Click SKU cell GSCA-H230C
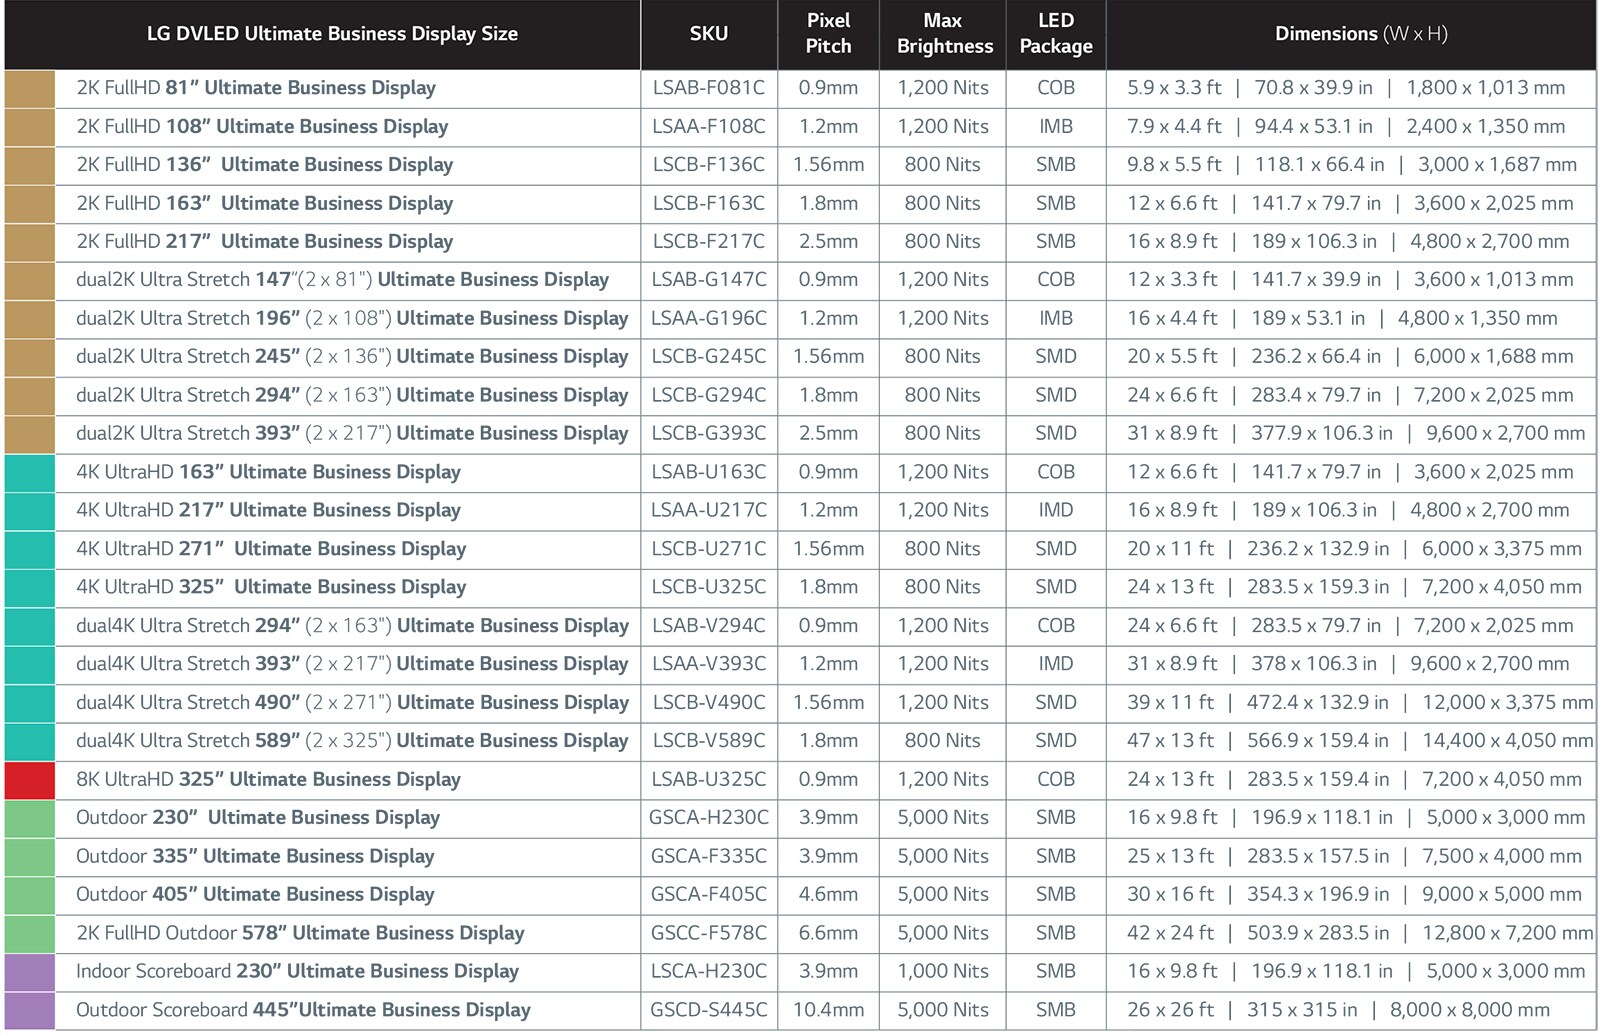Image resolution: width=1600 pixels, height=1035 pixels. [709, 818]
